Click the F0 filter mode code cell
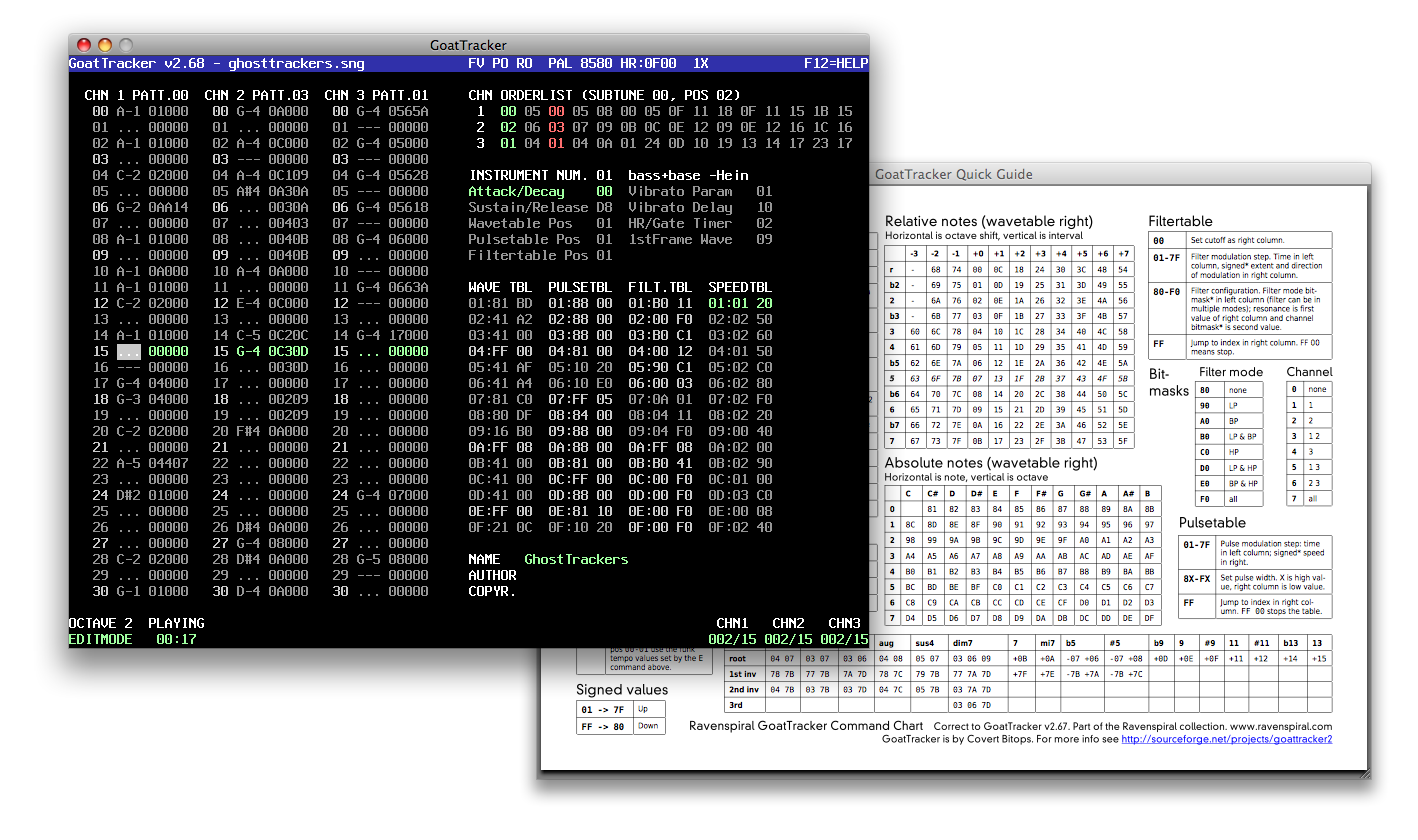 (x=1209, y=498)
